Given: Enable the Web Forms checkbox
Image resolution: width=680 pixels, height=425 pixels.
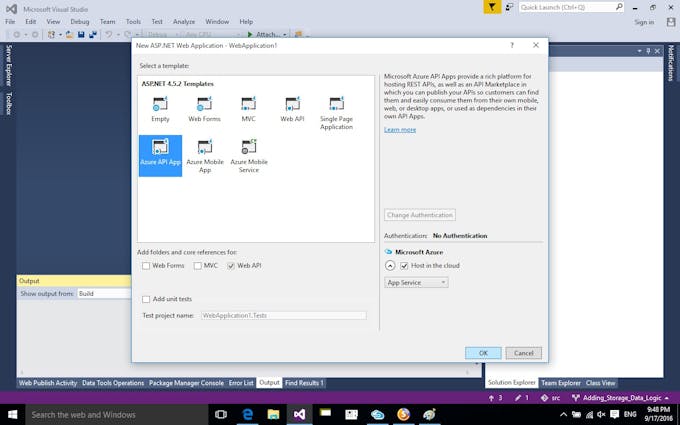Looking at the screenshot, I should (x=146, y=266).
